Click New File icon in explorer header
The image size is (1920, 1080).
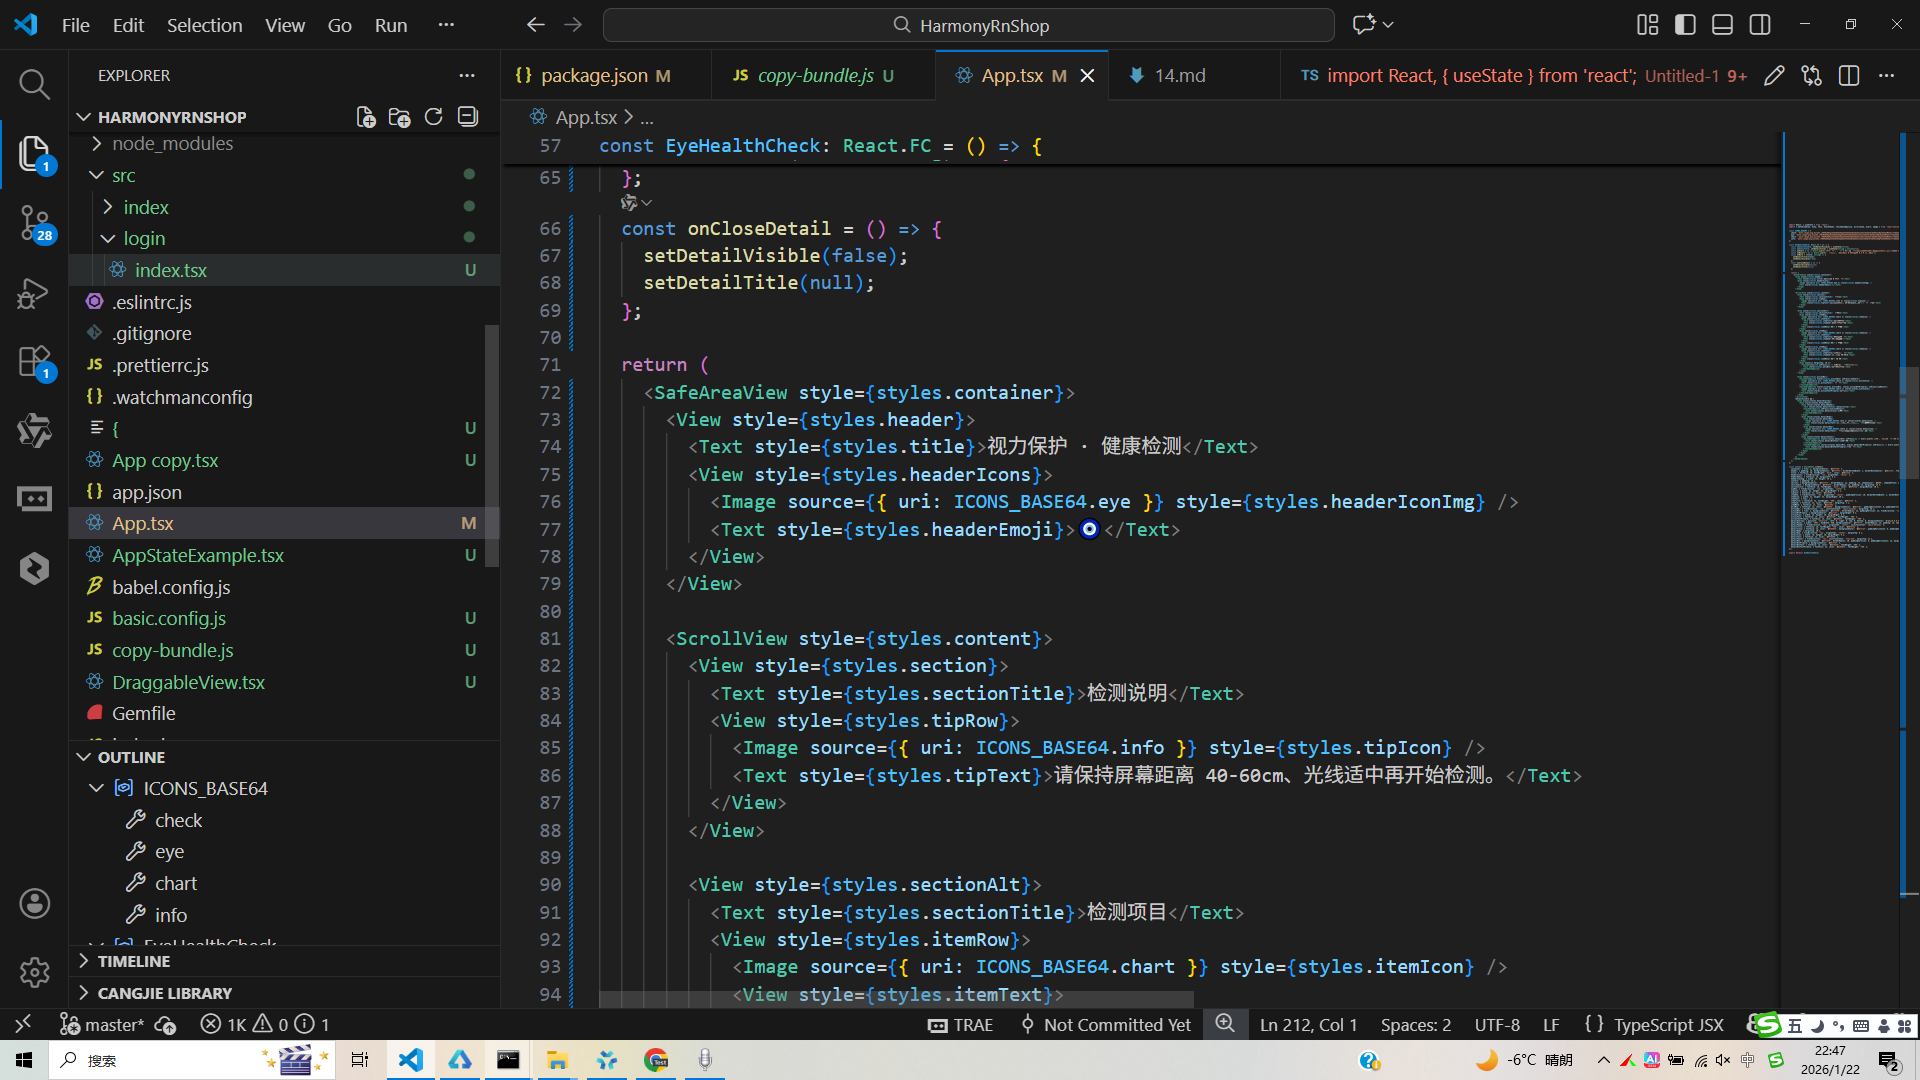(366, 117)
